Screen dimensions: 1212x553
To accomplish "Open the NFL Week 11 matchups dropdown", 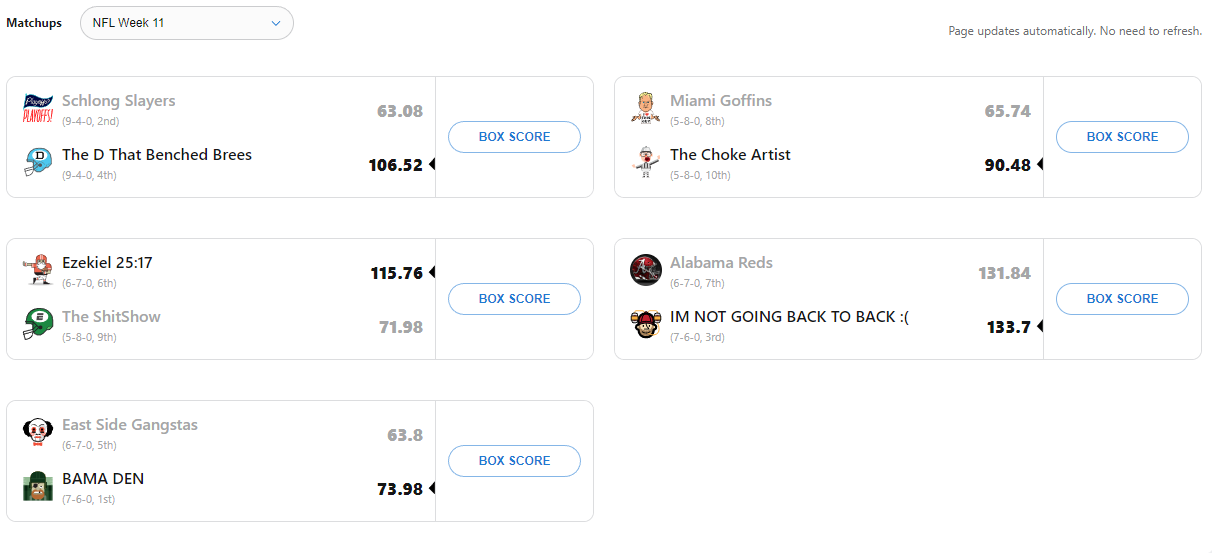I will [186, 23].
